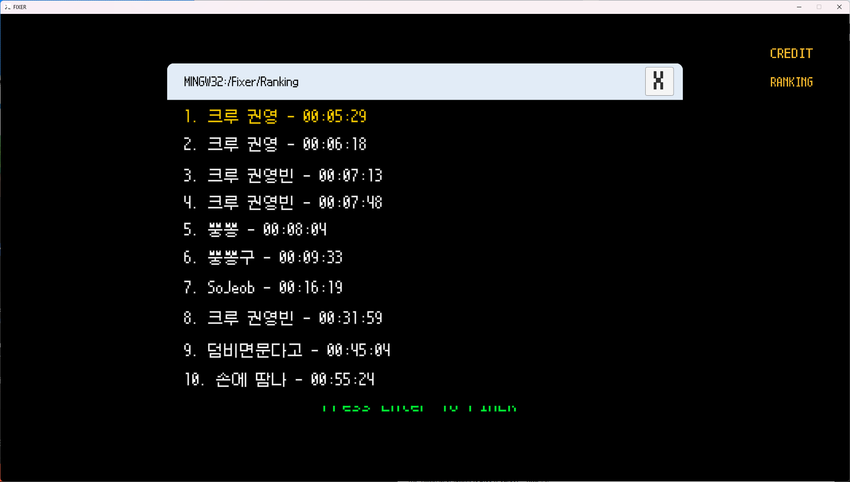Select rank 4 entry with time 00:07:48
Image resolution: width=850 pixels, height=482 pixels.
283,202
